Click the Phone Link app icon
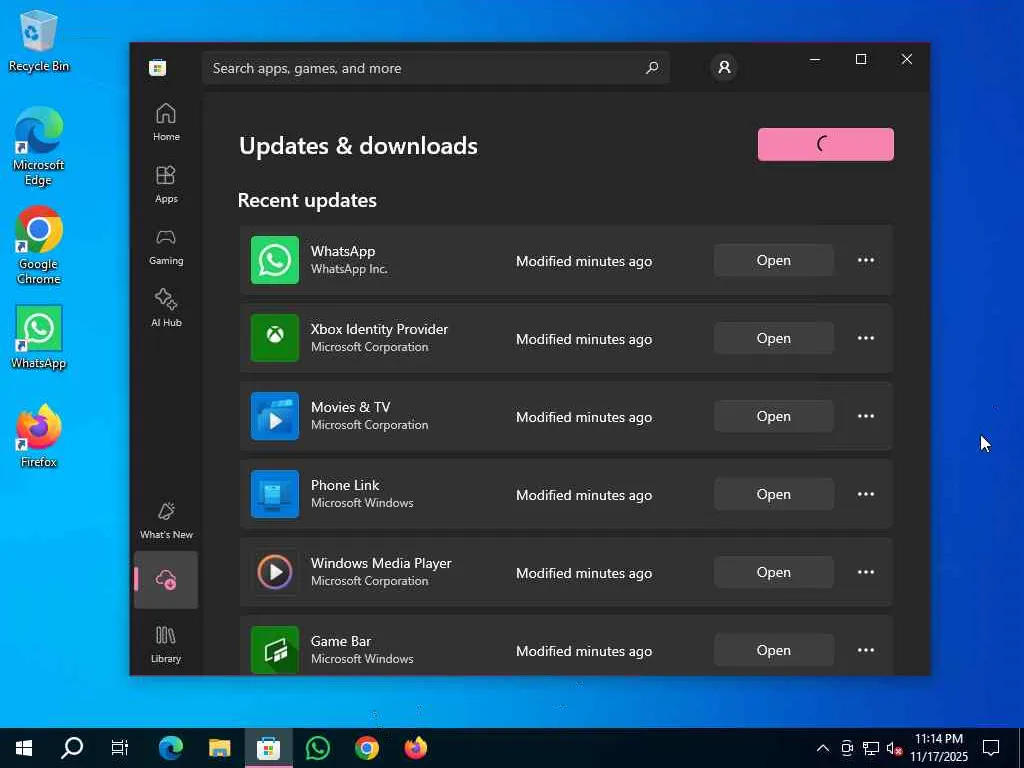The height and width of the screenshot is (768, 1024). (275, 494)
